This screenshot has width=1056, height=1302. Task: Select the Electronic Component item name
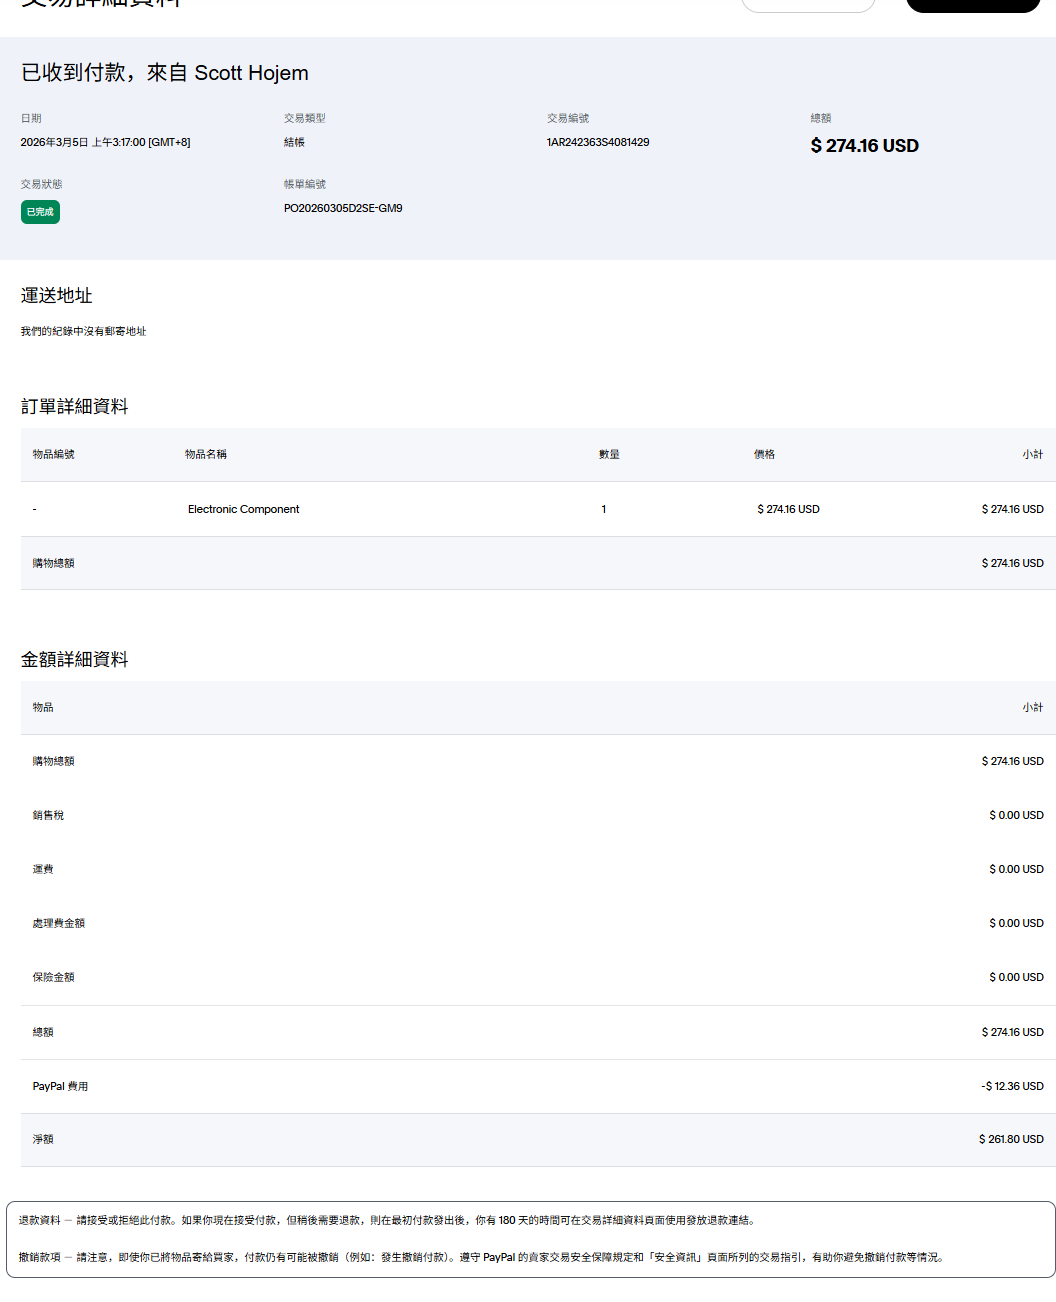243,509
